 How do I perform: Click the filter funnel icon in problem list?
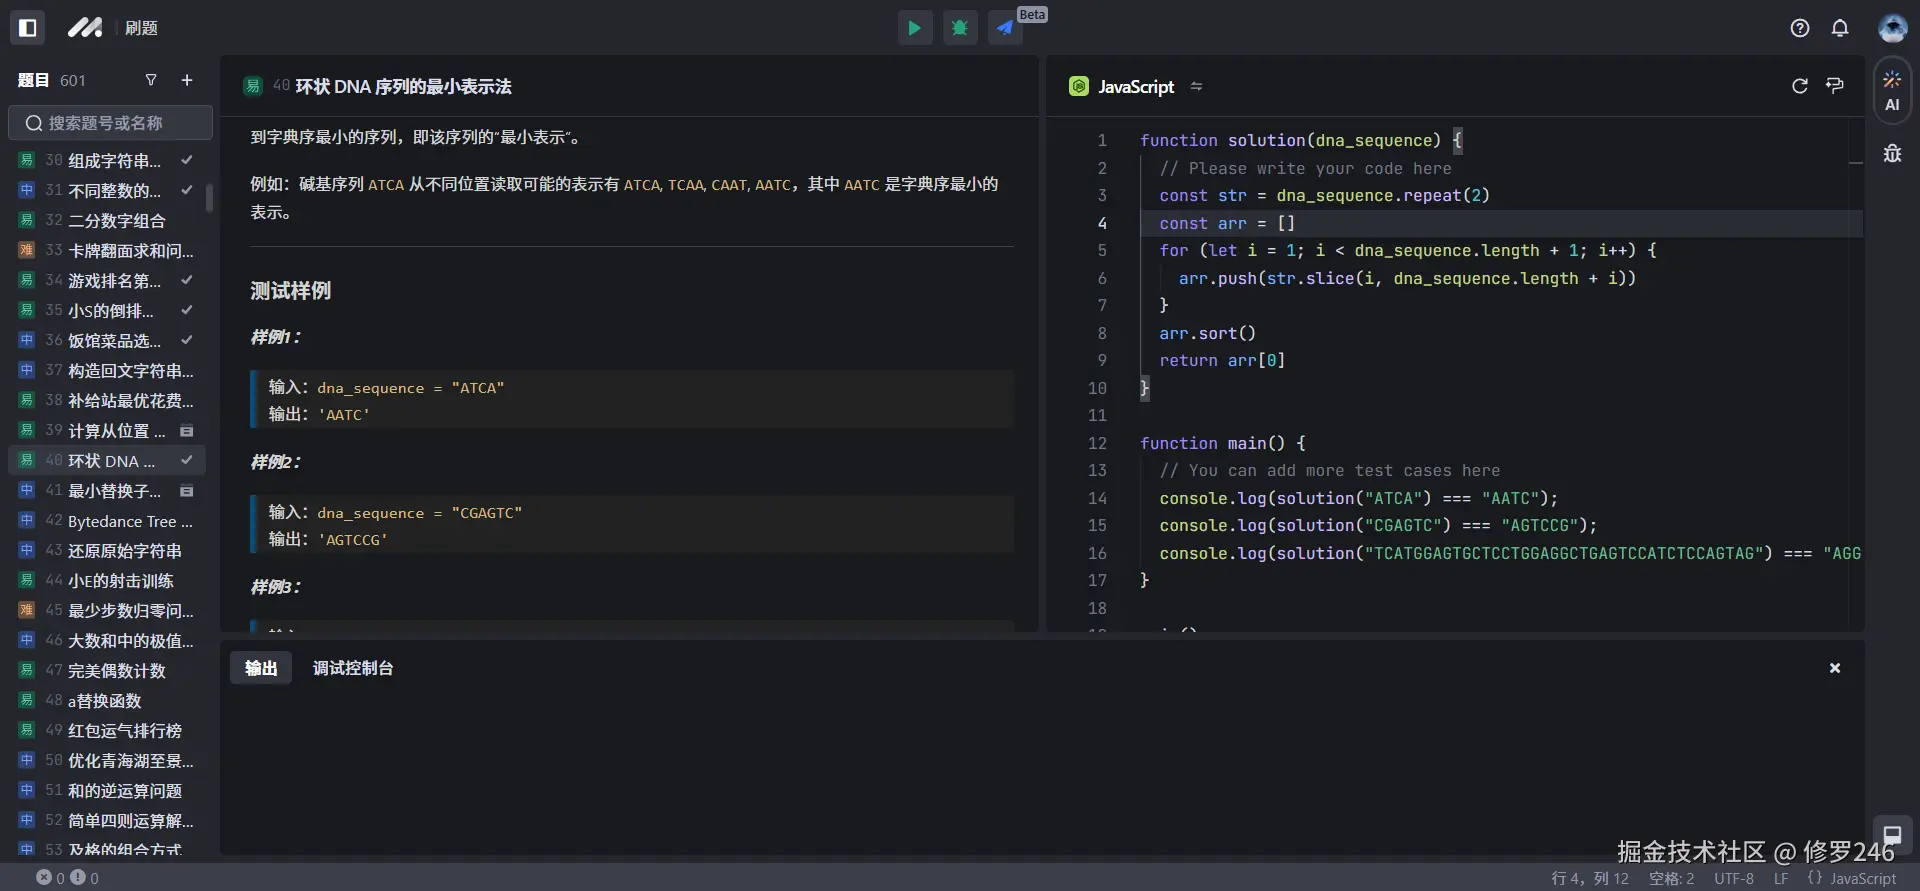151,80
